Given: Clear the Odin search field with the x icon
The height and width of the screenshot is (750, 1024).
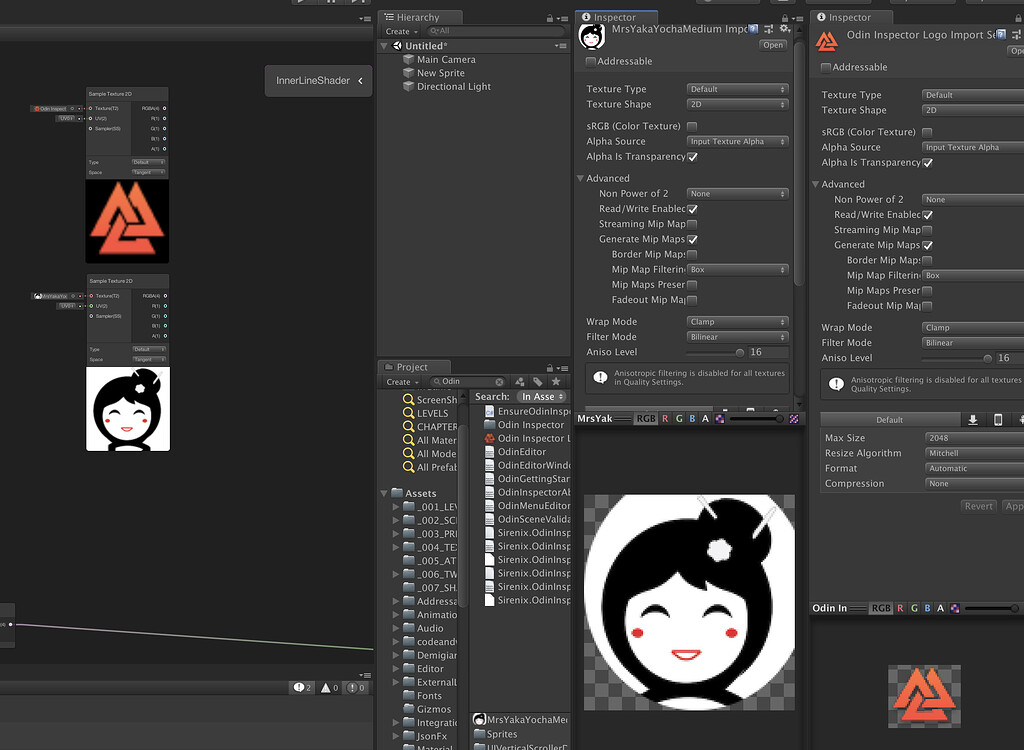Looking at the screenshot, I should click(499, 381).
